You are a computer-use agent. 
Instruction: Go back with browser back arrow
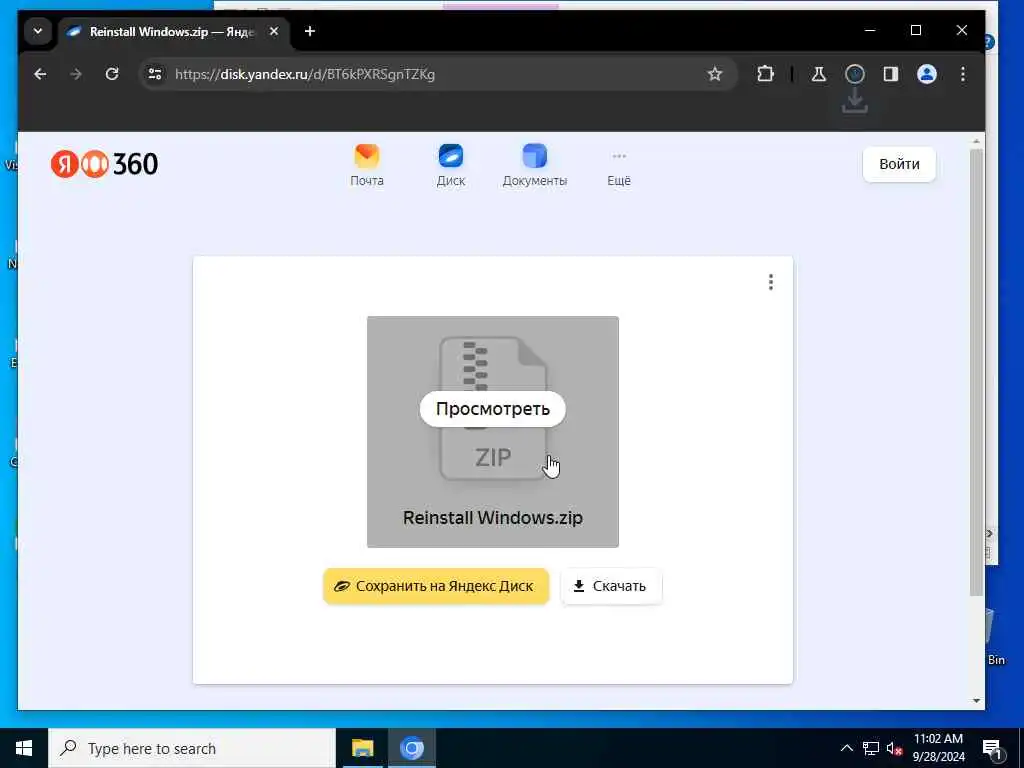[x=40, y=74]
